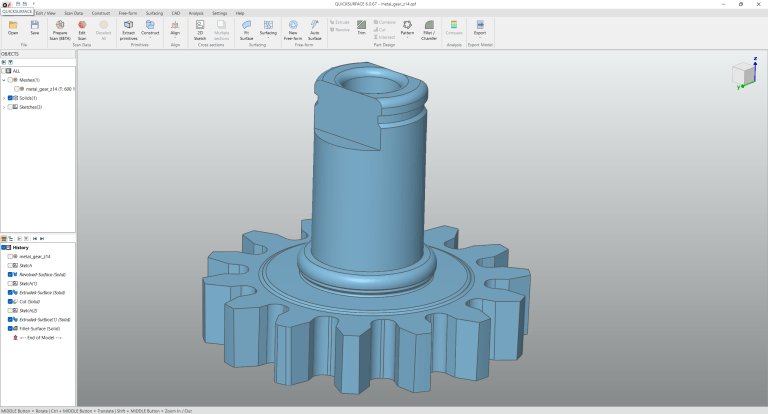Click the Open file icon
Screen dimensions: 768x414
click(x=13, y=24)
